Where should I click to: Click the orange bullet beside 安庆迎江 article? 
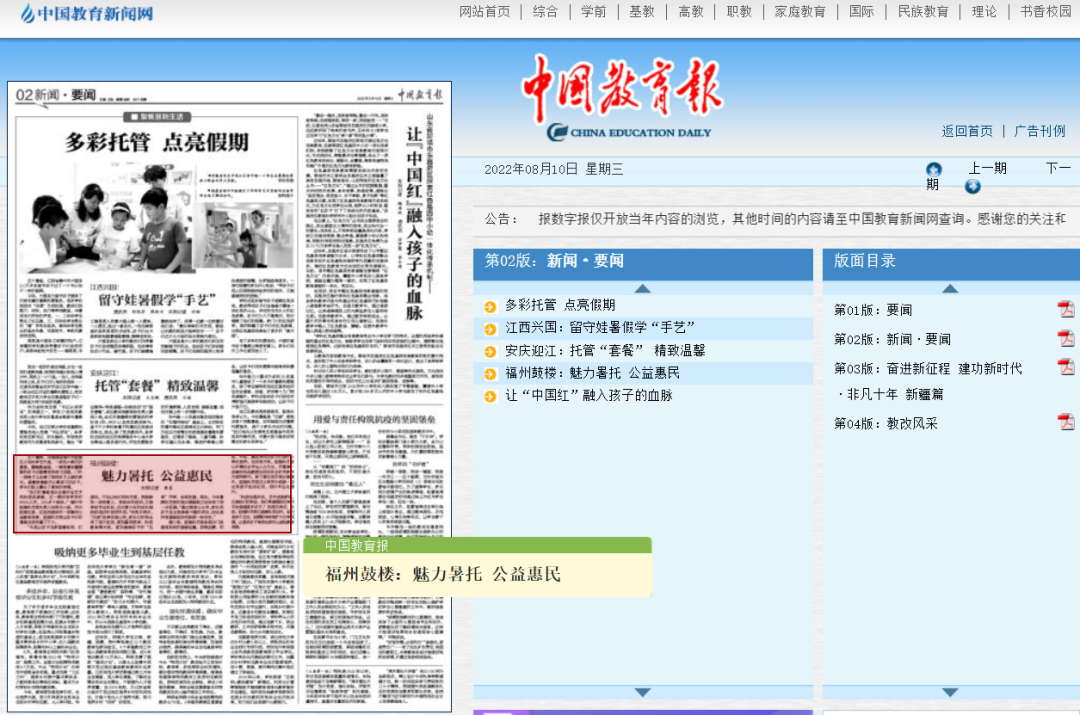(490, 352)
